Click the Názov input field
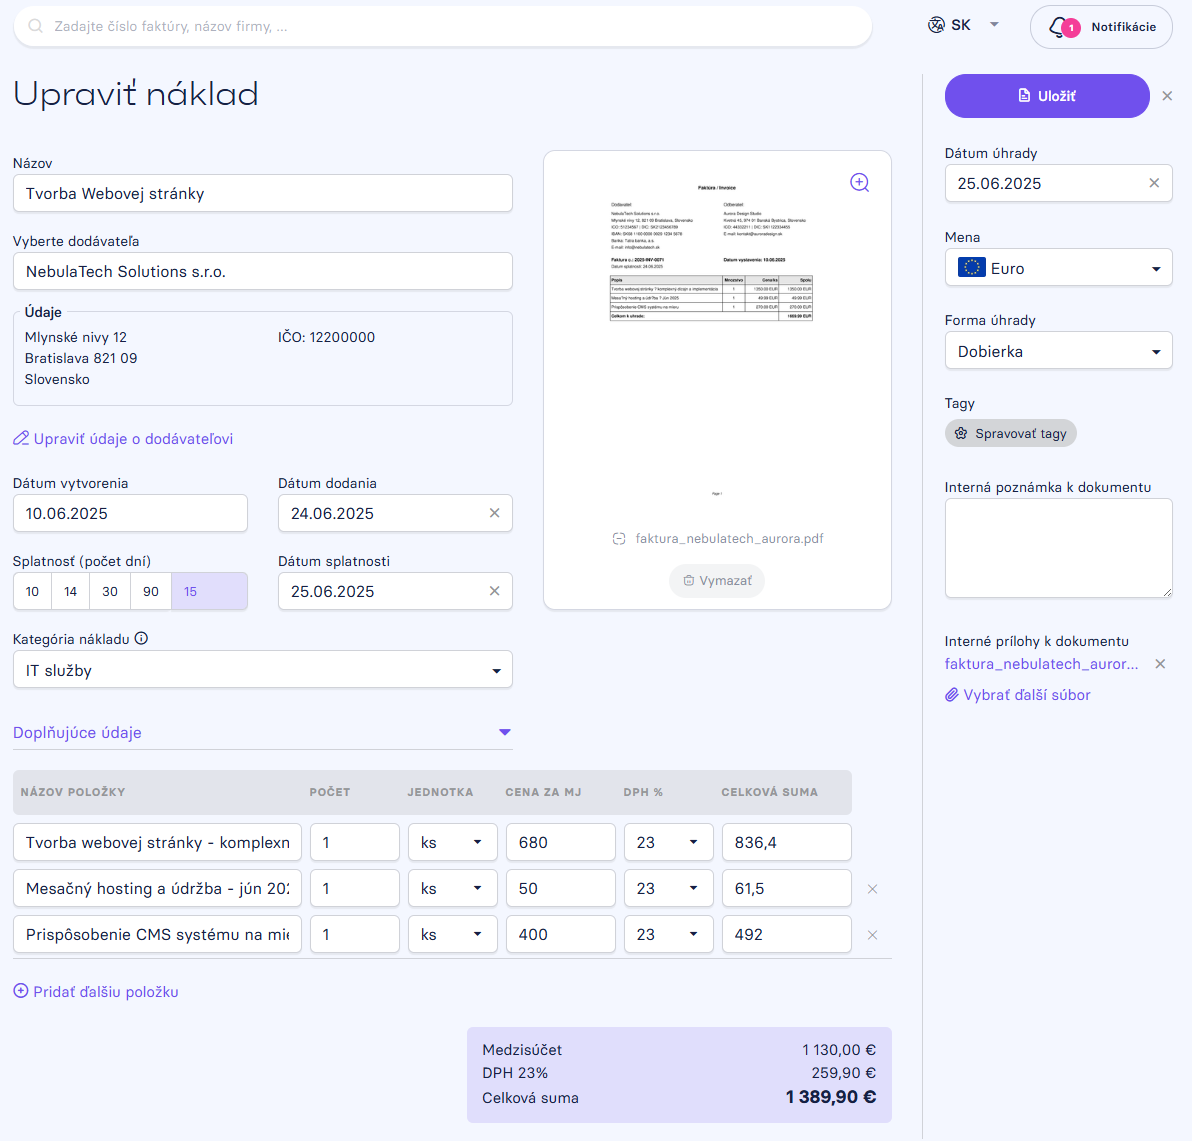 [x=263, y=193]
